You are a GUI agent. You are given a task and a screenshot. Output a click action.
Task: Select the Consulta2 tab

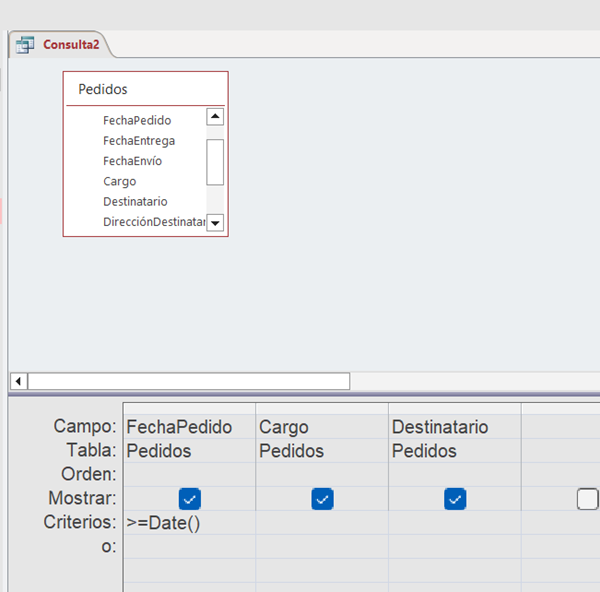68,45
